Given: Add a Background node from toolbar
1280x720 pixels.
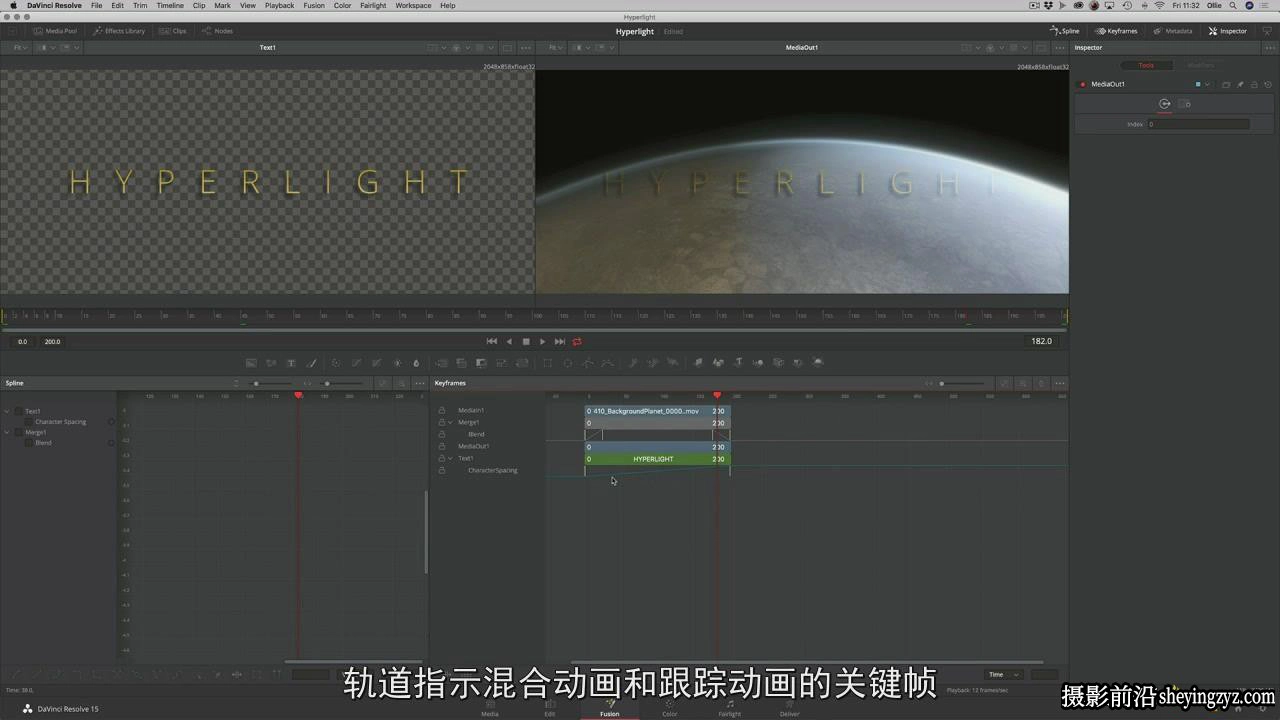Looking at the screenshot, I should pos(251,363).
